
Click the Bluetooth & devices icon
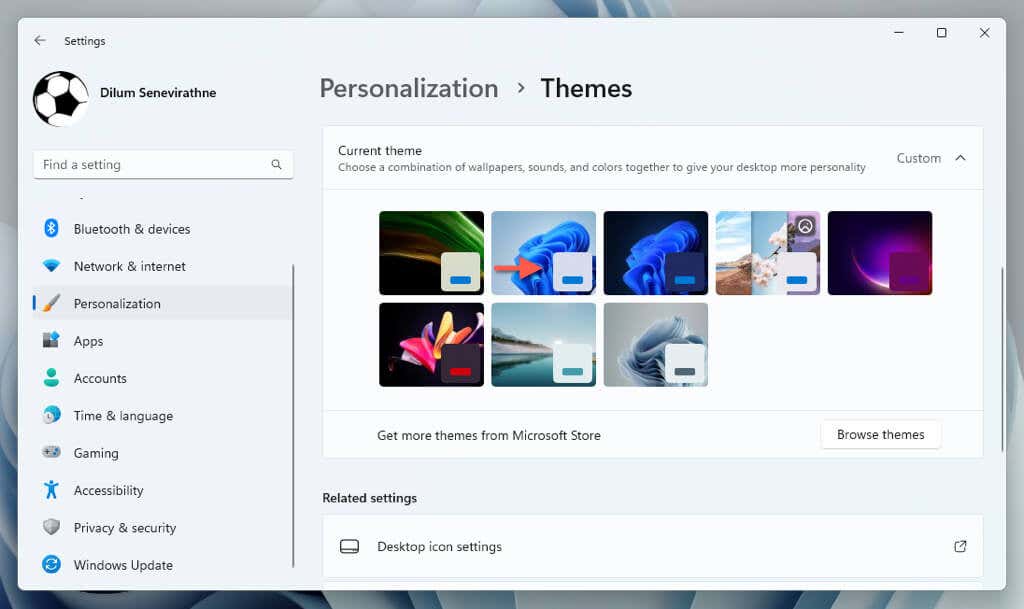51,228
